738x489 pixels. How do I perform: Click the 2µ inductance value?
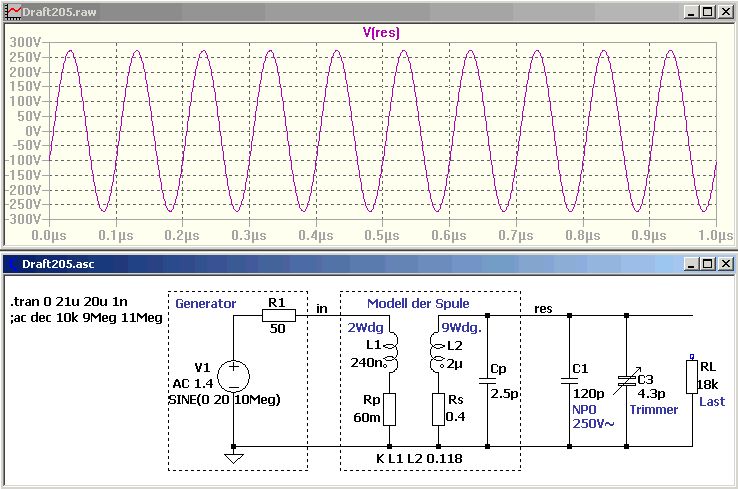point(455,364)
